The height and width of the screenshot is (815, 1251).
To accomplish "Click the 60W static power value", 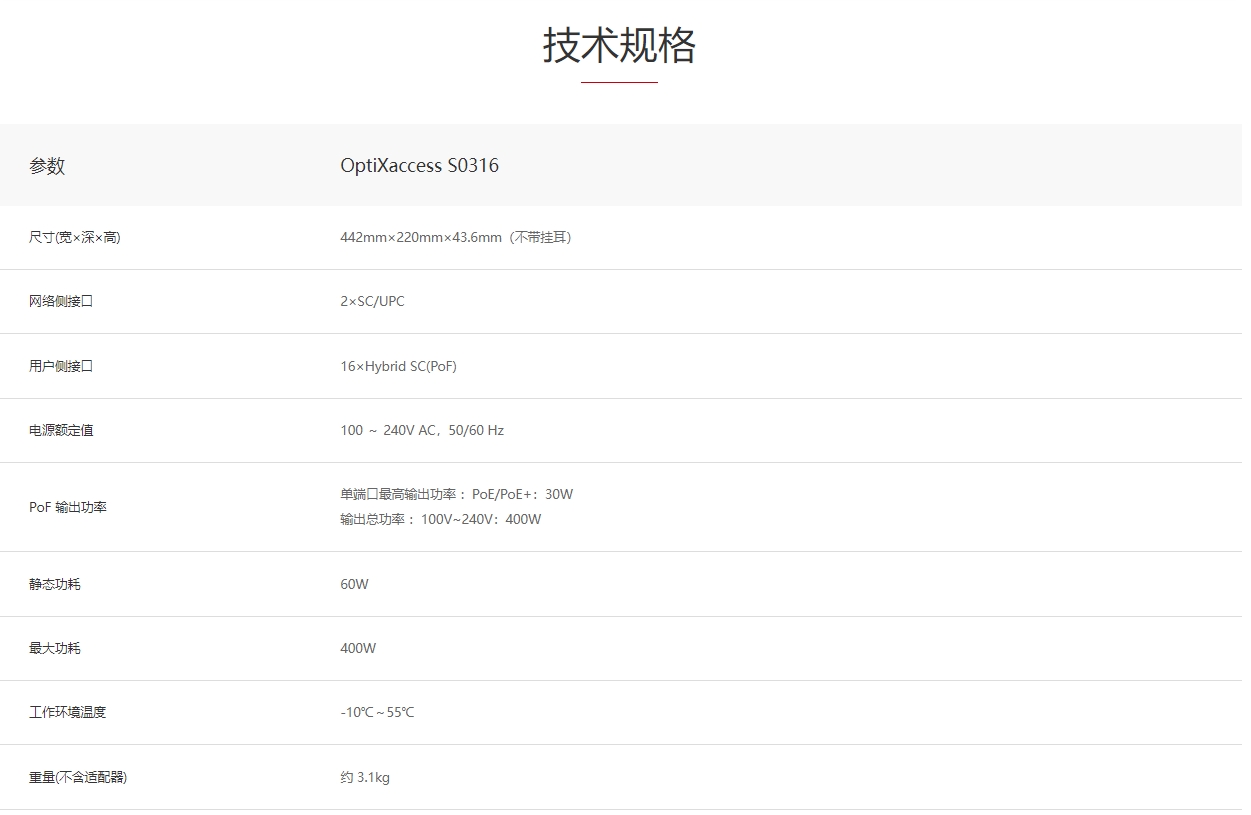I will [x=354, y=584].
